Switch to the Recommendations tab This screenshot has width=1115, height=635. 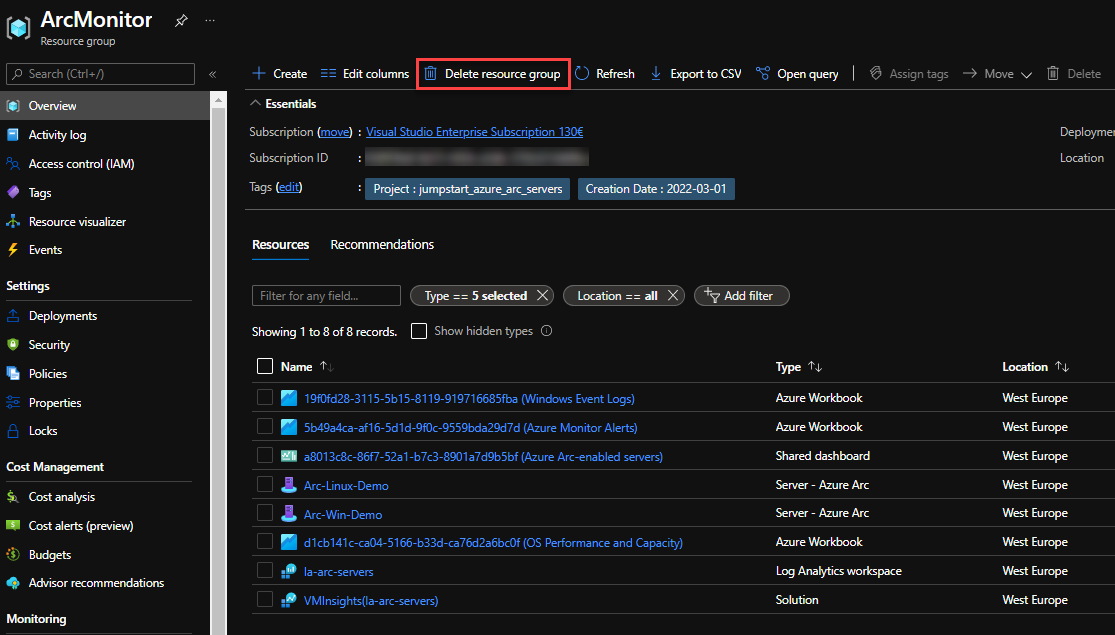point(382,244)
